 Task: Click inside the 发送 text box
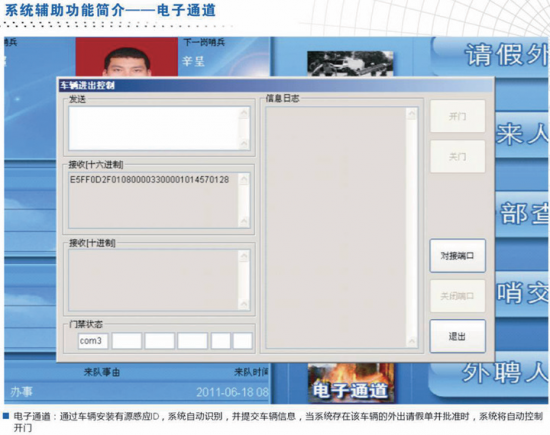pos(154,128)
